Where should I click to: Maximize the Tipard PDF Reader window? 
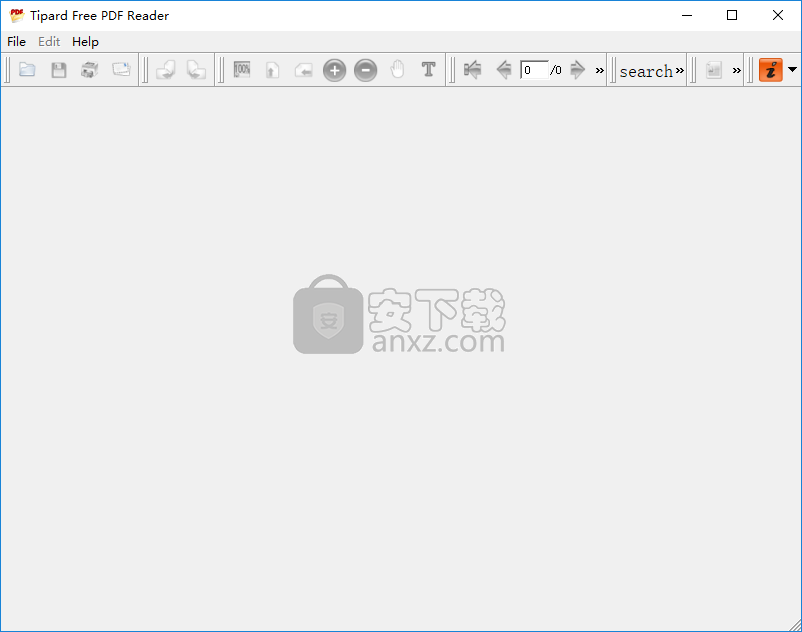click(x=732, y=15)
